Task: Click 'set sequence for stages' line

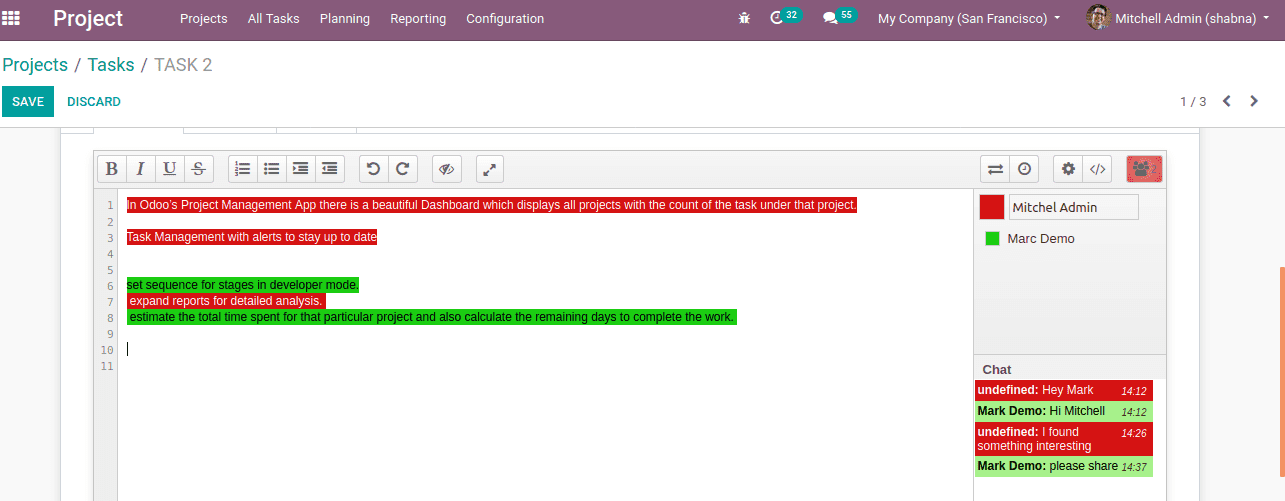Action: [243, 285]
